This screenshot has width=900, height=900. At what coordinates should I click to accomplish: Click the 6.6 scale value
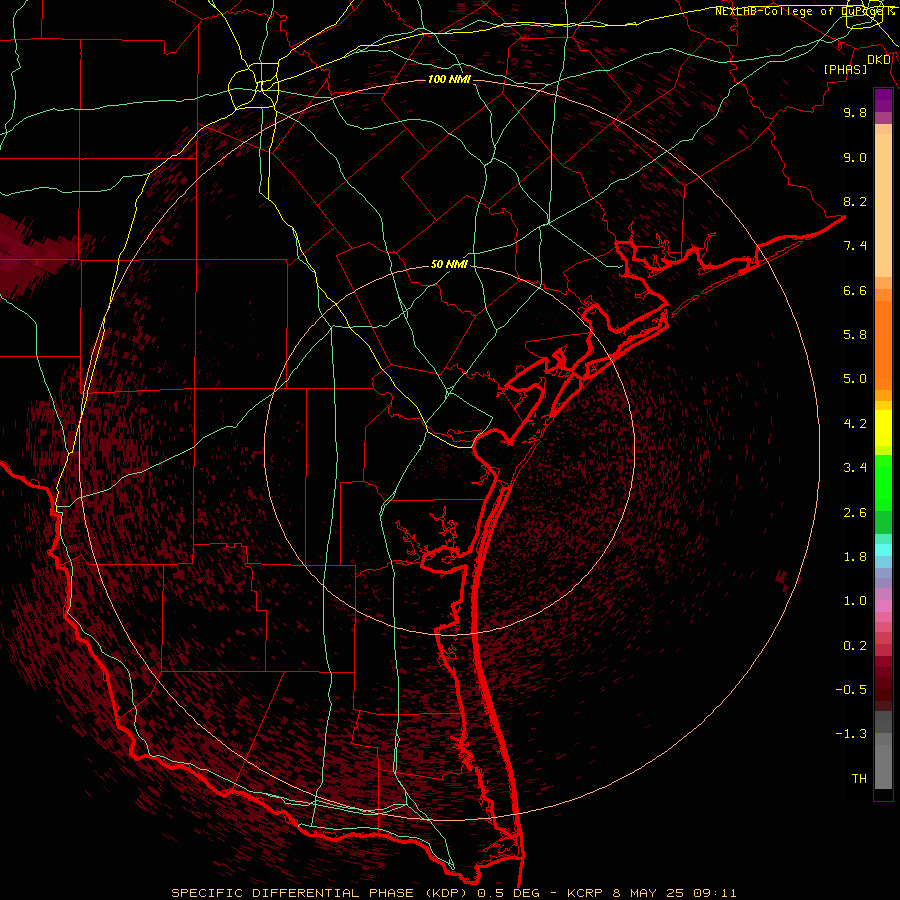tap(855, 290)
